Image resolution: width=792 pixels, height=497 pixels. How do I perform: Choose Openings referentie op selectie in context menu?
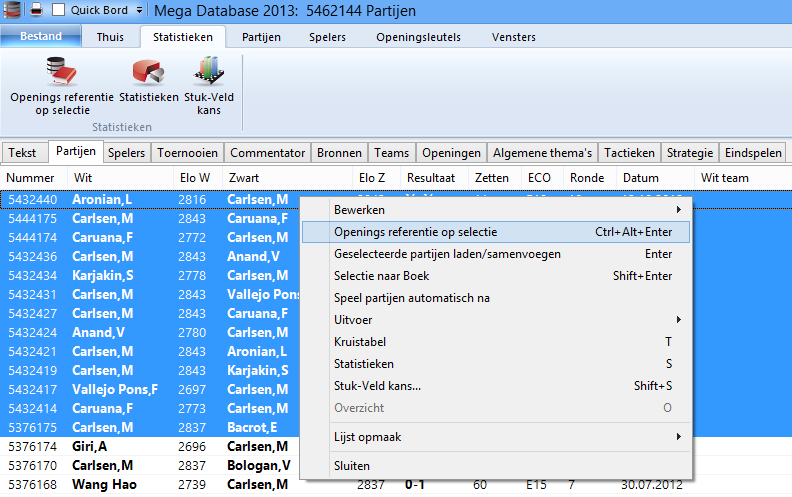point(496,232)
